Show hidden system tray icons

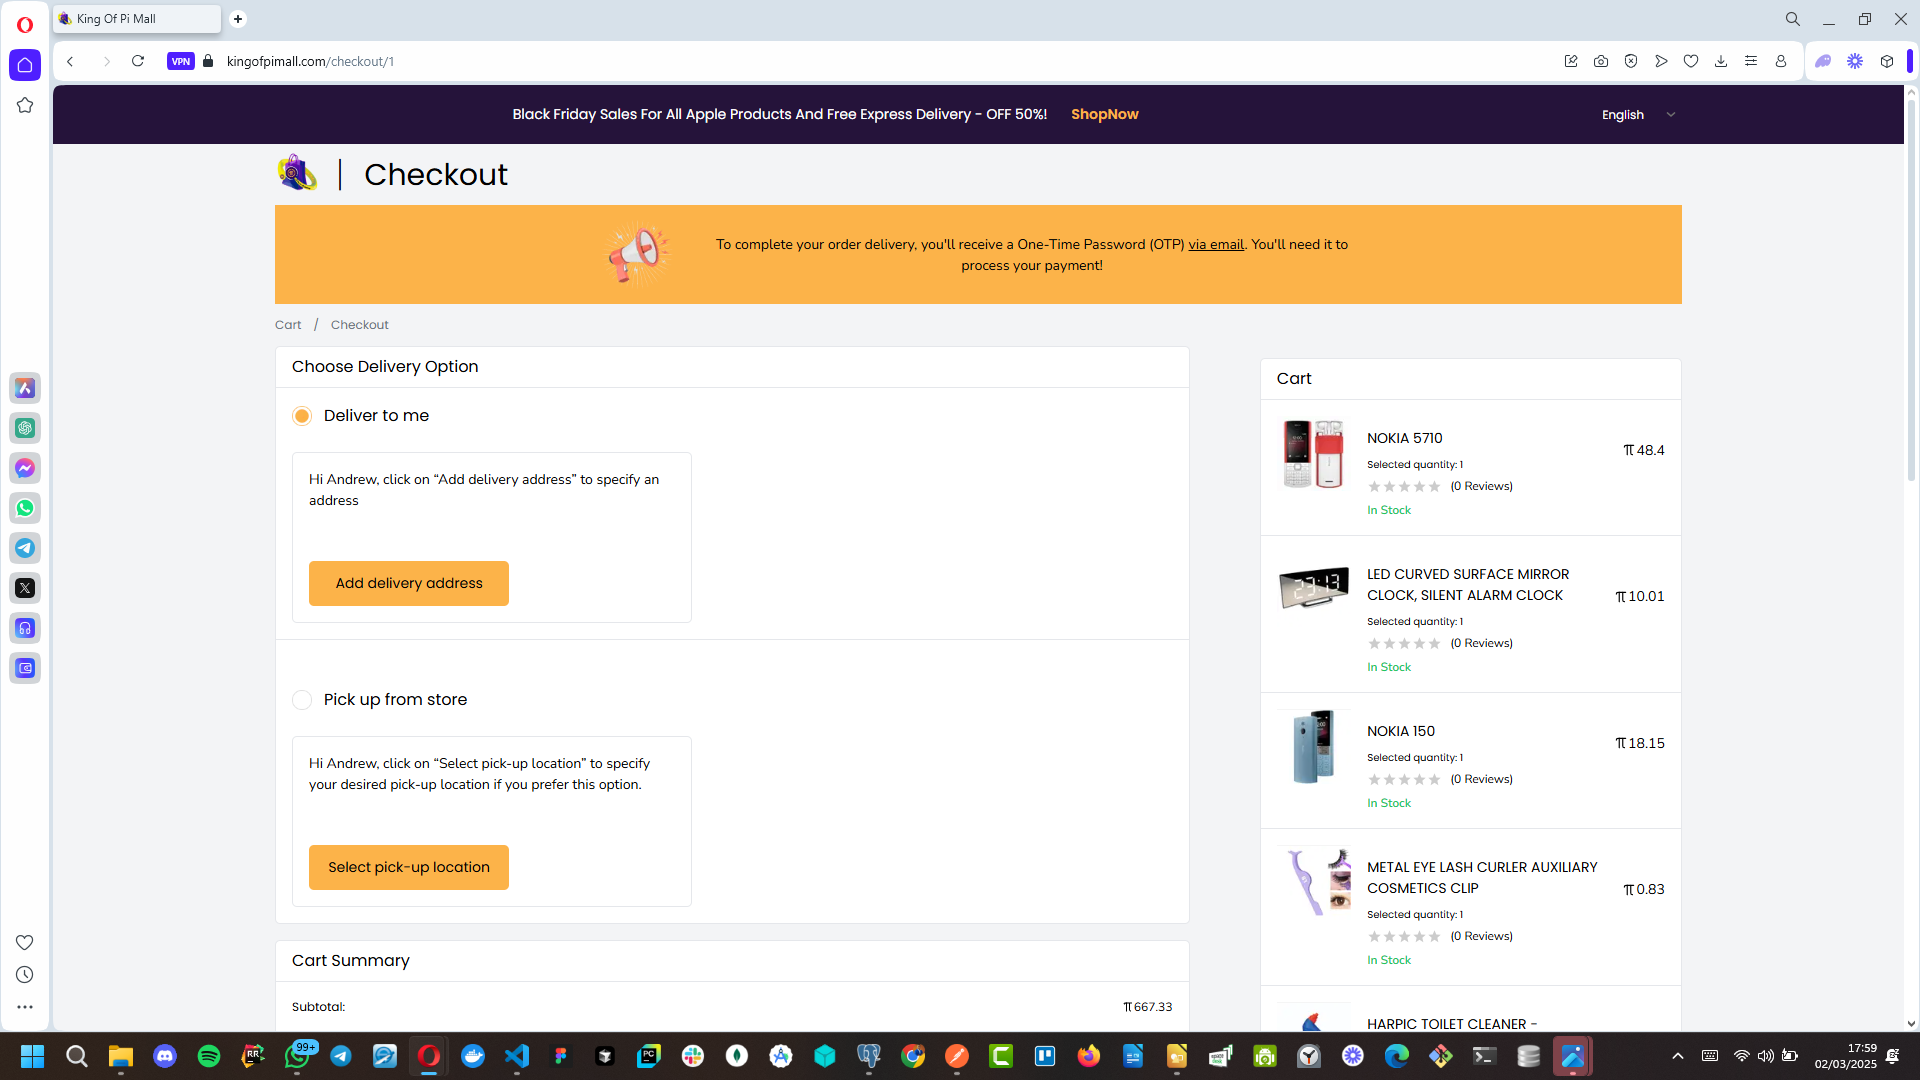tap(1678, 1056)
